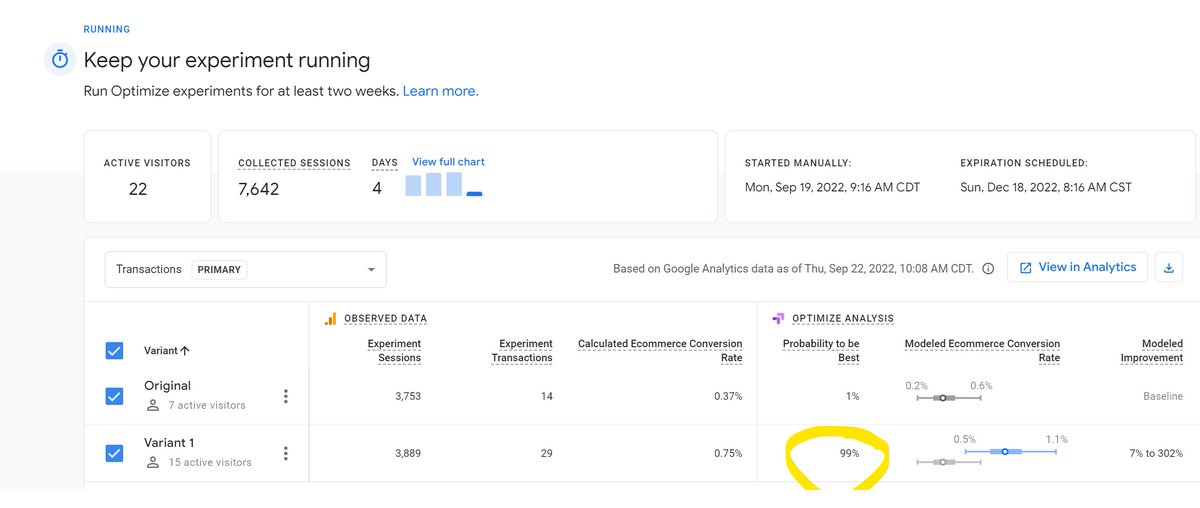Uncheck the Original variant checkbox

[114, 396]
